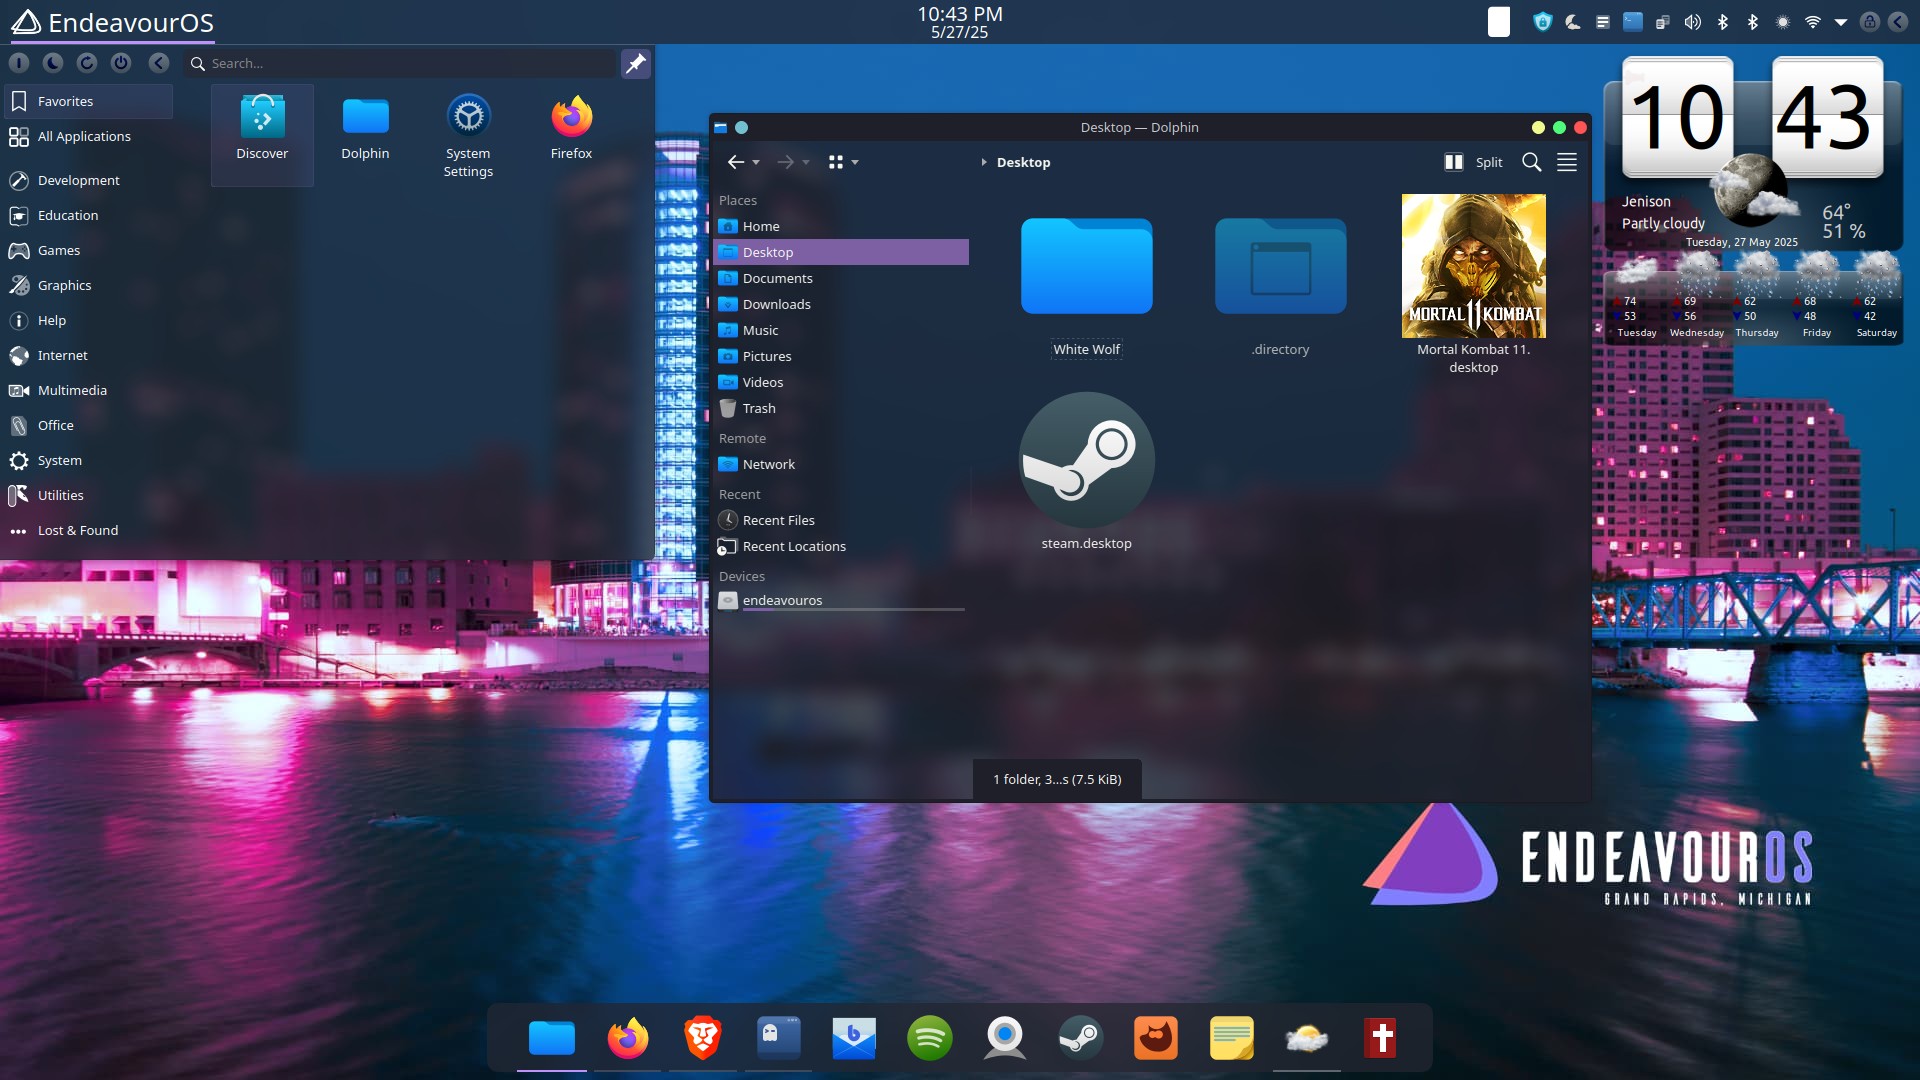The image size is (1920, 1080).
Task: Go back in Dolphin navigation
Action: [736, 162]
